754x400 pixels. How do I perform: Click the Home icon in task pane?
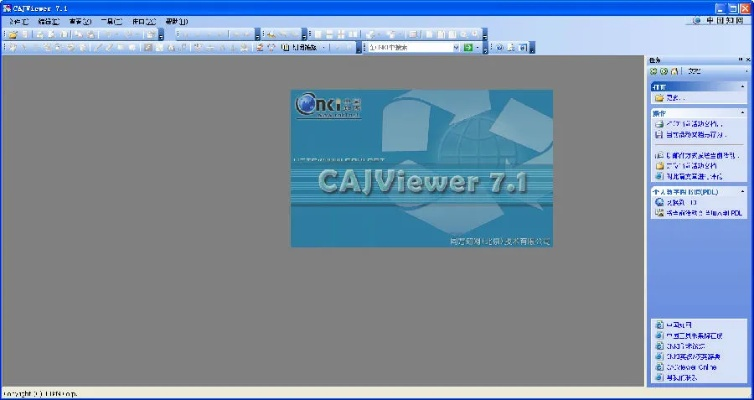tap(675, 71)
